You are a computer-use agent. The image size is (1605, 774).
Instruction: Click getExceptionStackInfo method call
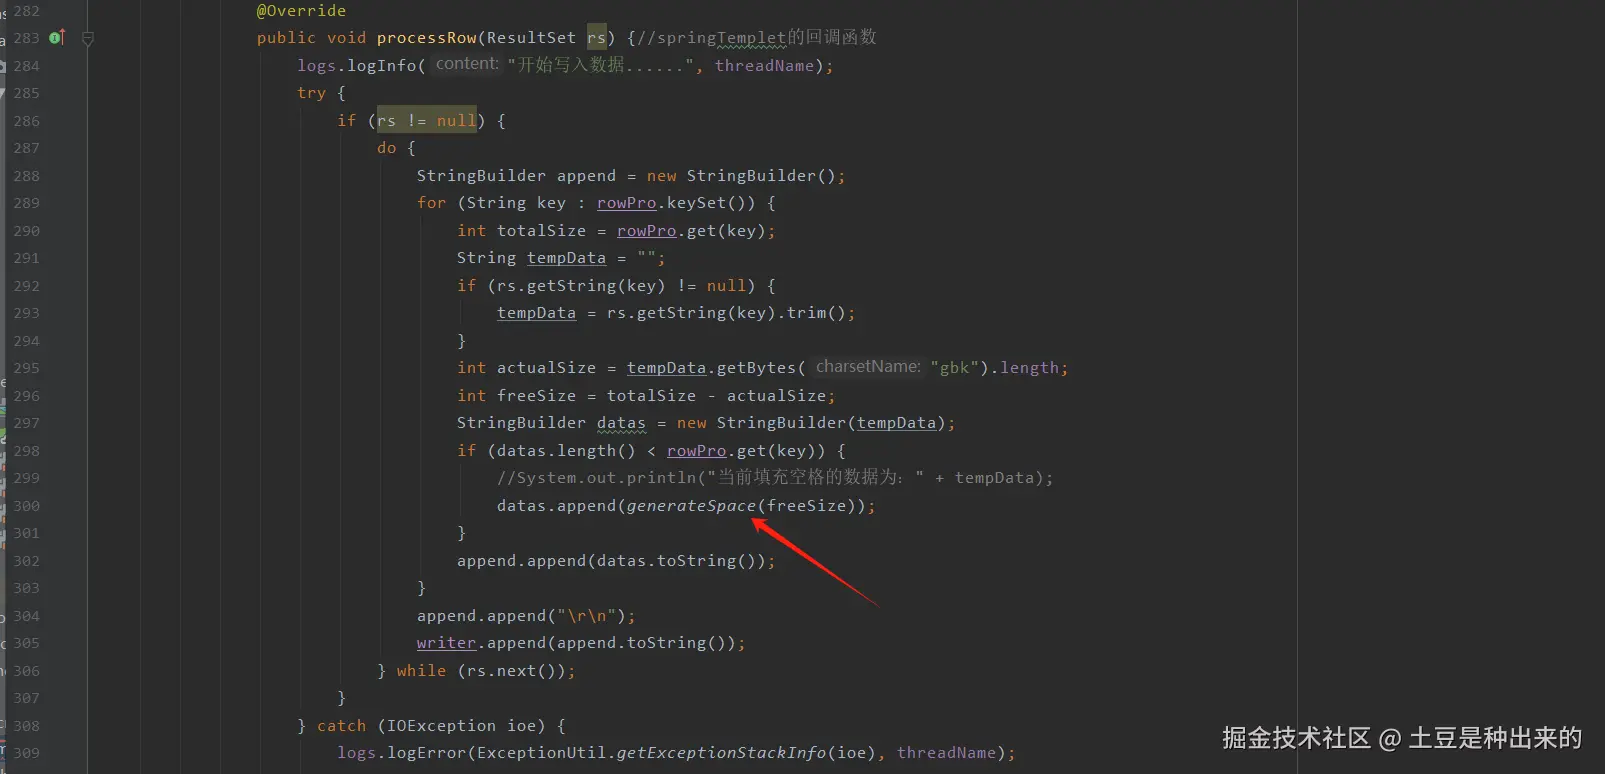721,753
